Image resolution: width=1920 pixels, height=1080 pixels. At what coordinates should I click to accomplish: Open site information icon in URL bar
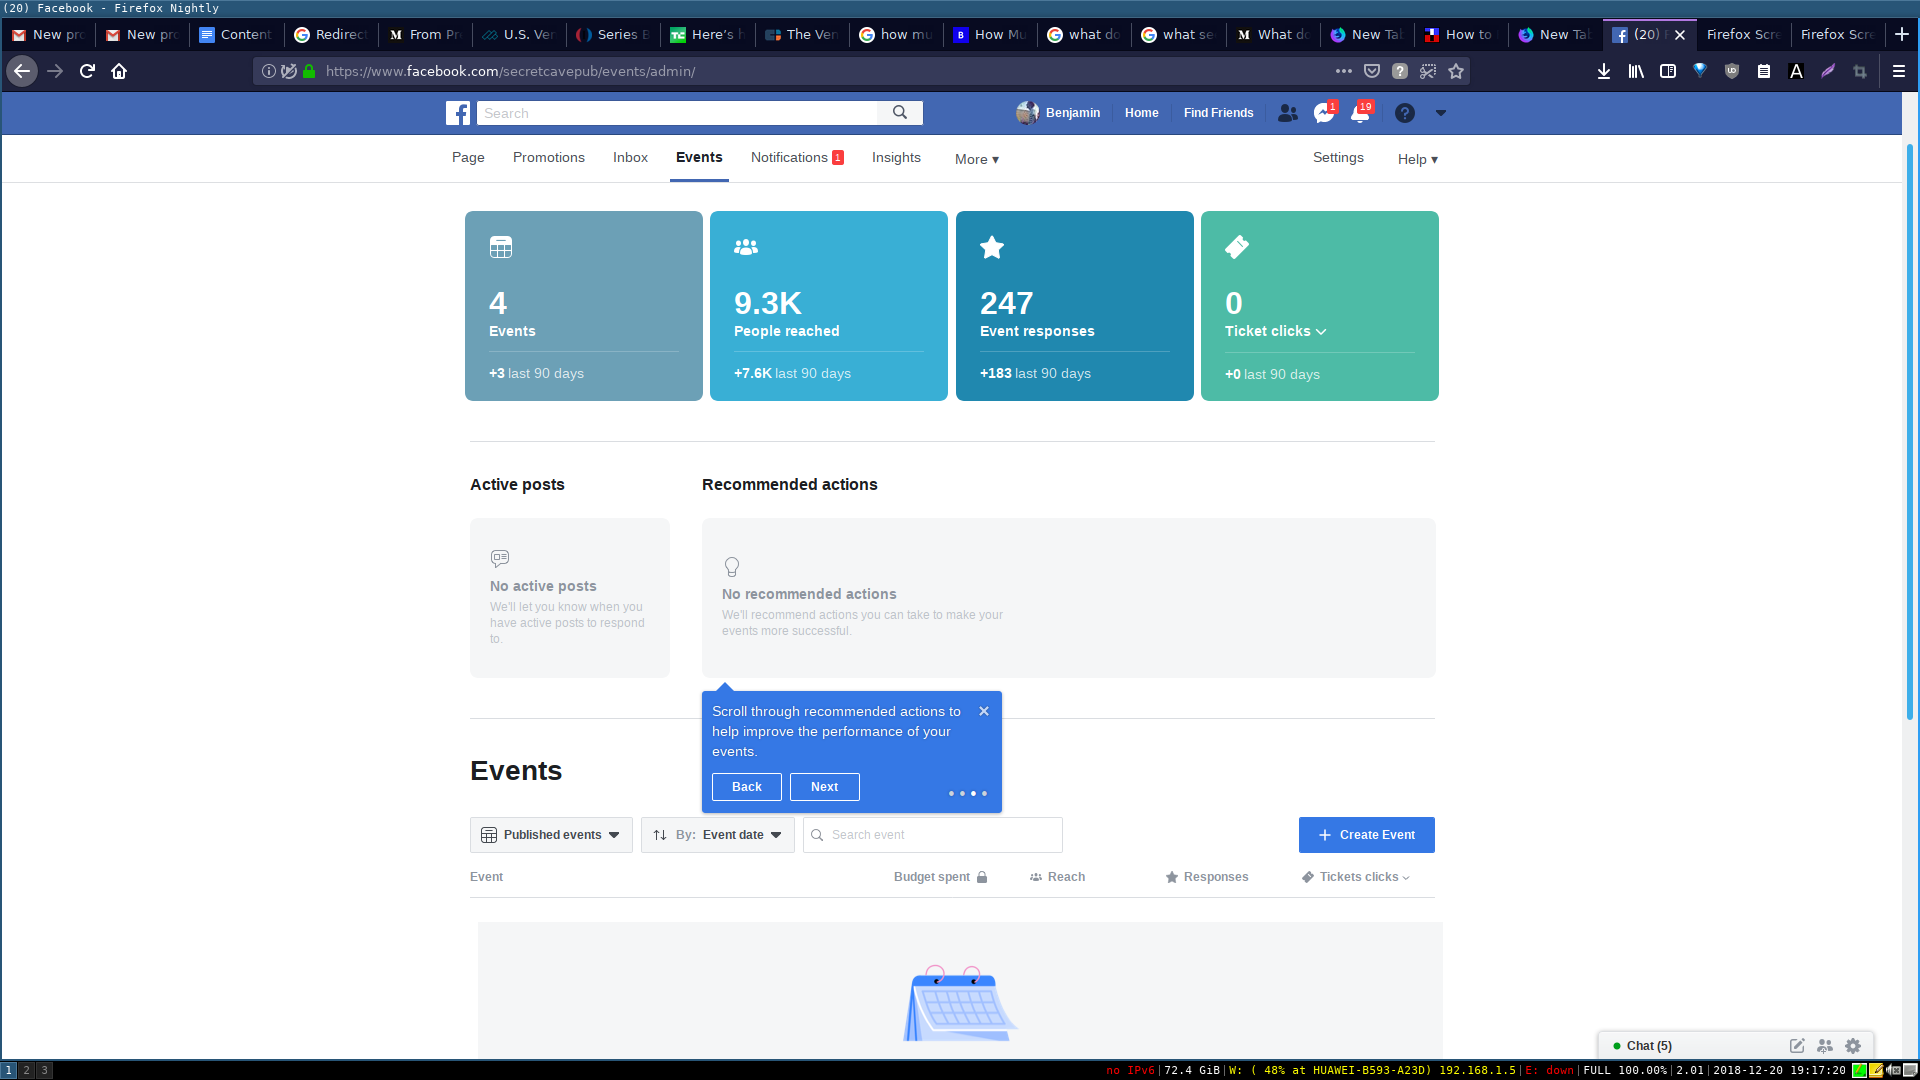pyautogui.click(x=268, y=71)
